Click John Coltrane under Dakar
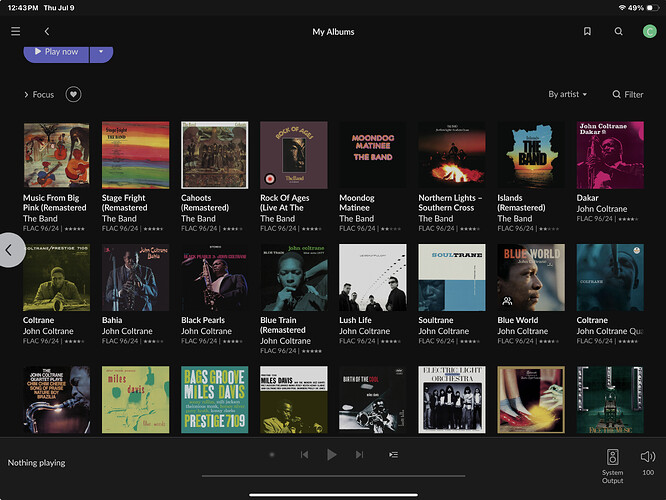This screenshot has height=500, width=666. click(x=601, y=209)
